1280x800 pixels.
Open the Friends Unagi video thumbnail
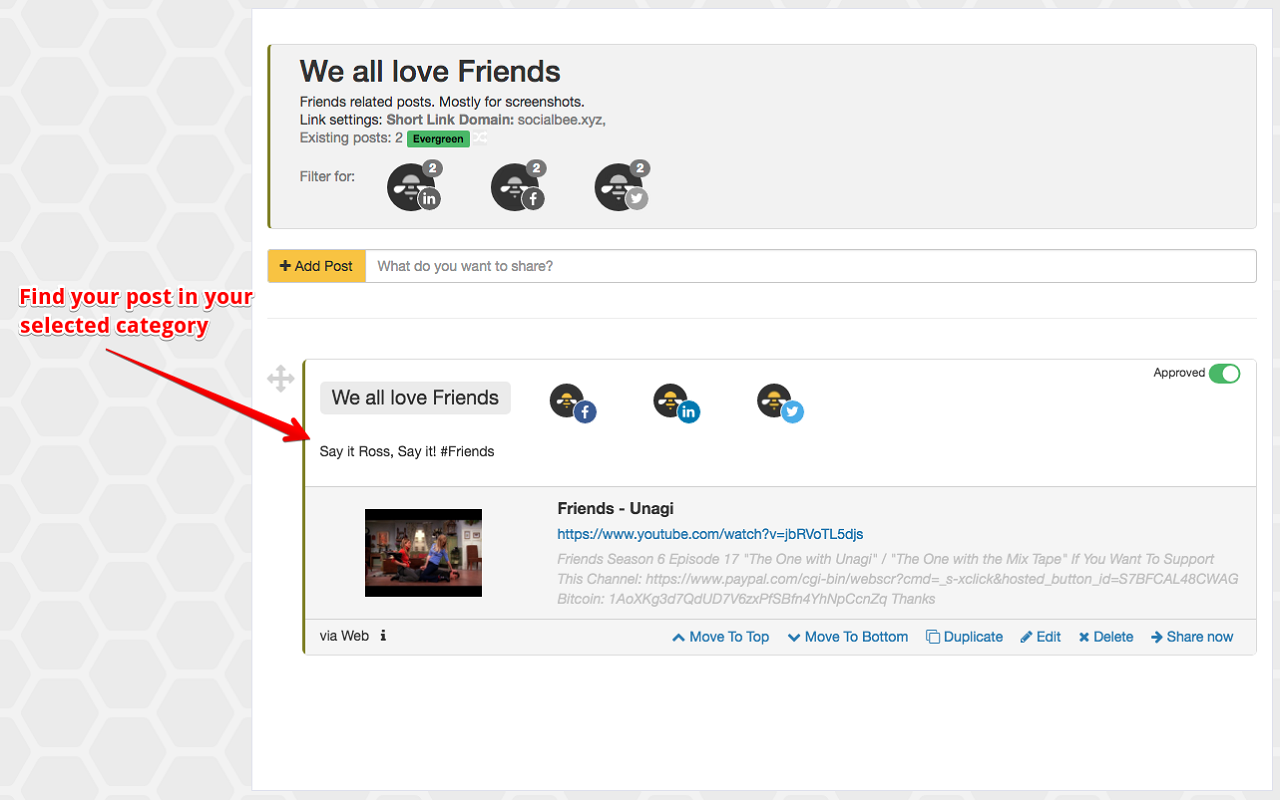423,553
